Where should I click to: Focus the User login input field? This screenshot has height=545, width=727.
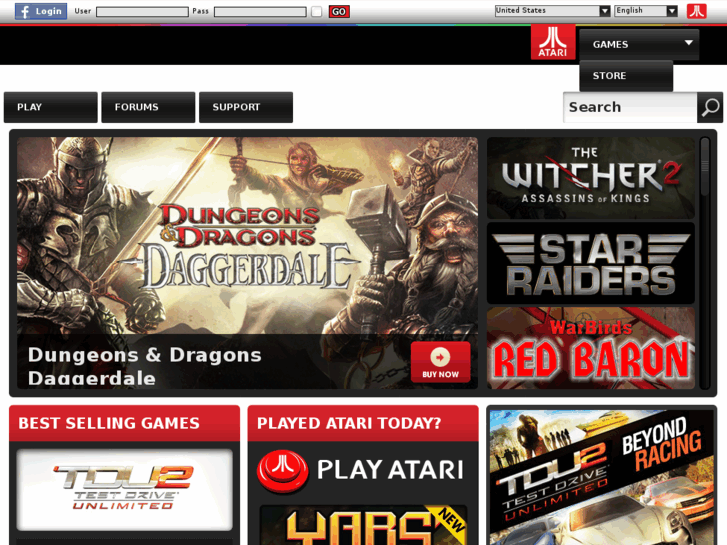coord(142,12)
